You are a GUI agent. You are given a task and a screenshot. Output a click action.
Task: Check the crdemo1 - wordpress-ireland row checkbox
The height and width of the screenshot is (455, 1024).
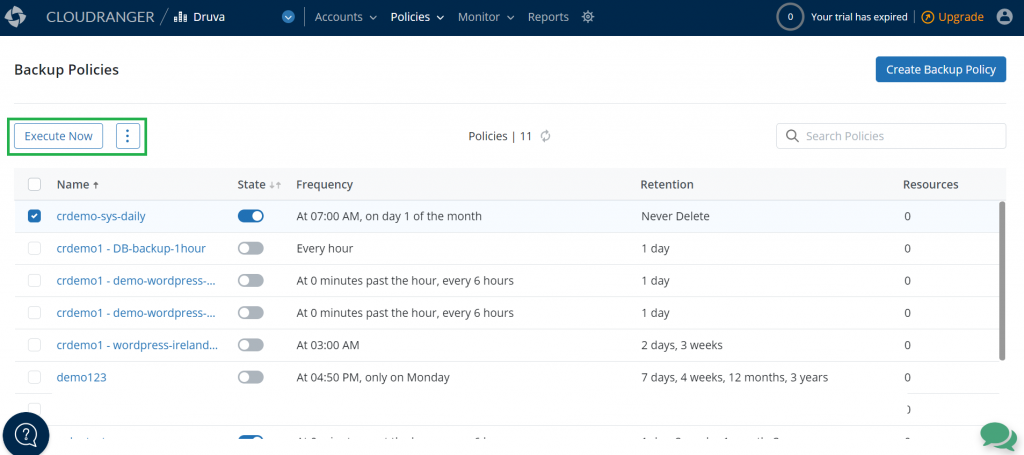tap(34, 345)
